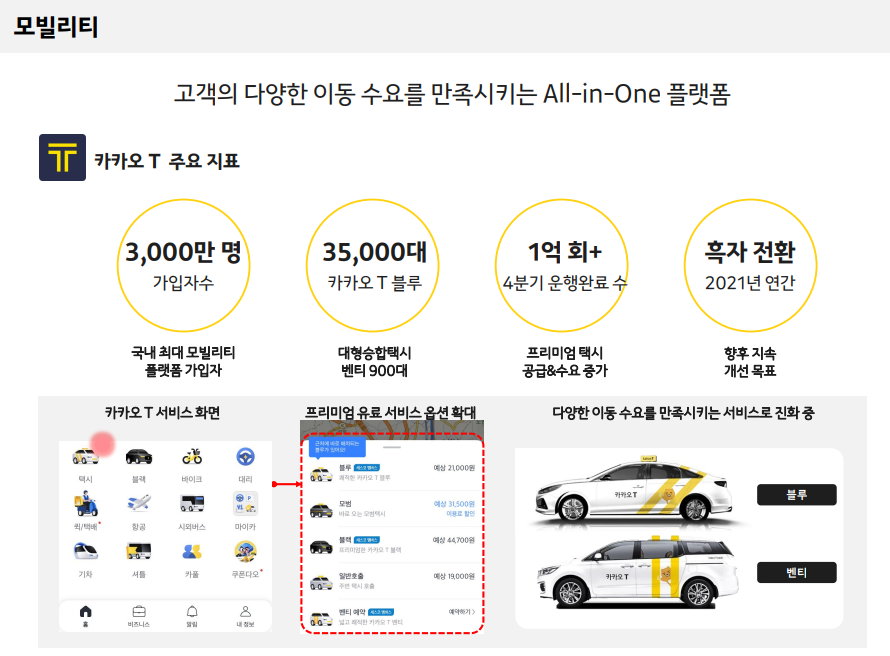The width and height of the screenshot is (890, 656).
Task: Open the 시외버스 bus icon
Action: (192, 503)
